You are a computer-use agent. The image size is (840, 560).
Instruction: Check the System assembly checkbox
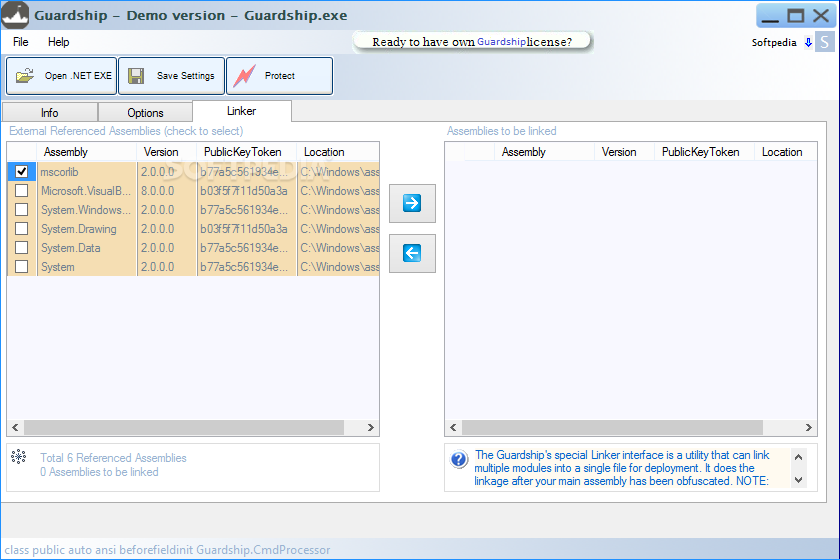pyautogui.click(x=21, y=266)
